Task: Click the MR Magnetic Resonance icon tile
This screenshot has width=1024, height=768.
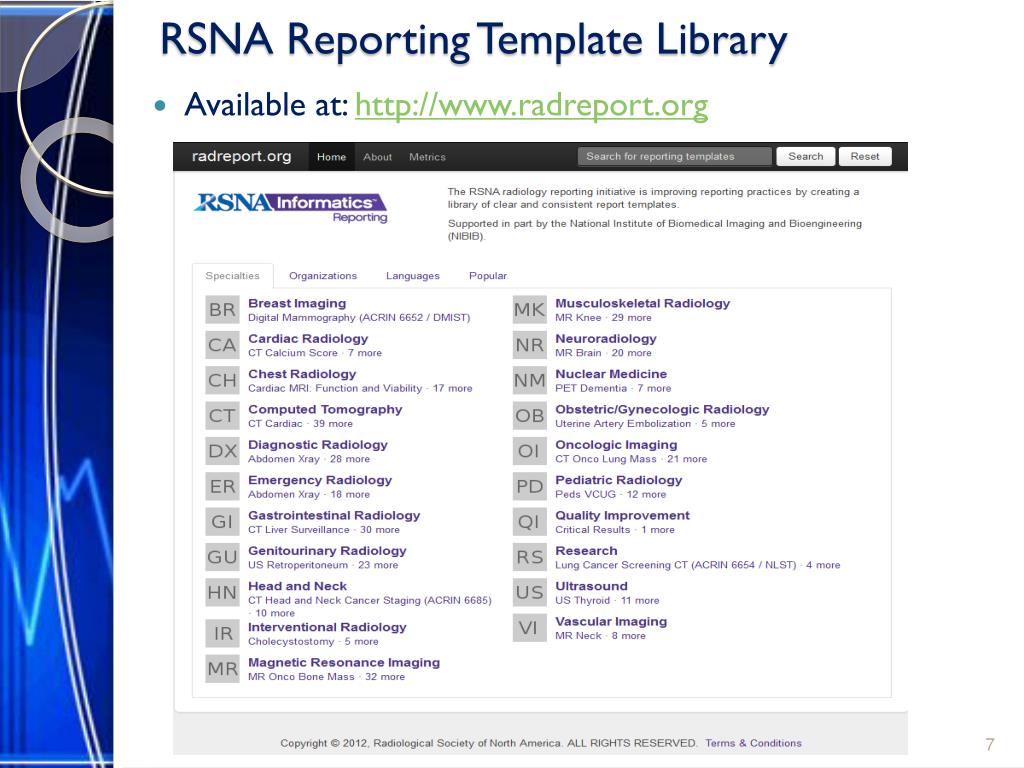Action: pyautogui.click(x=222, y=669)
